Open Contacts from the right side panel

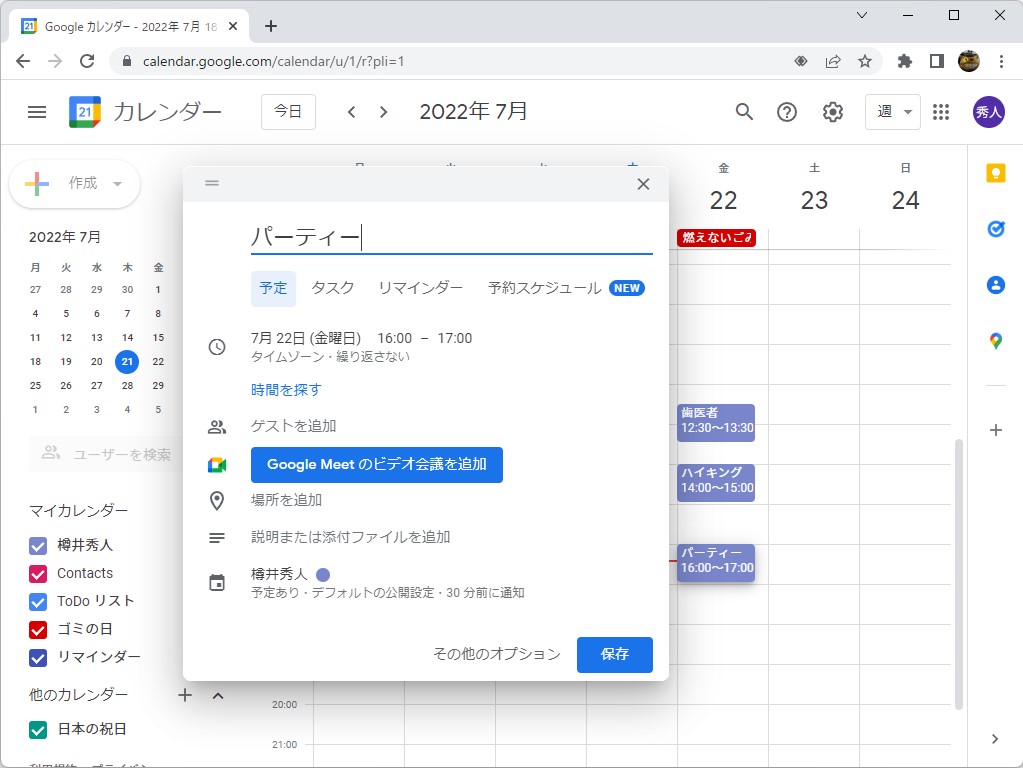pos(995,284)
